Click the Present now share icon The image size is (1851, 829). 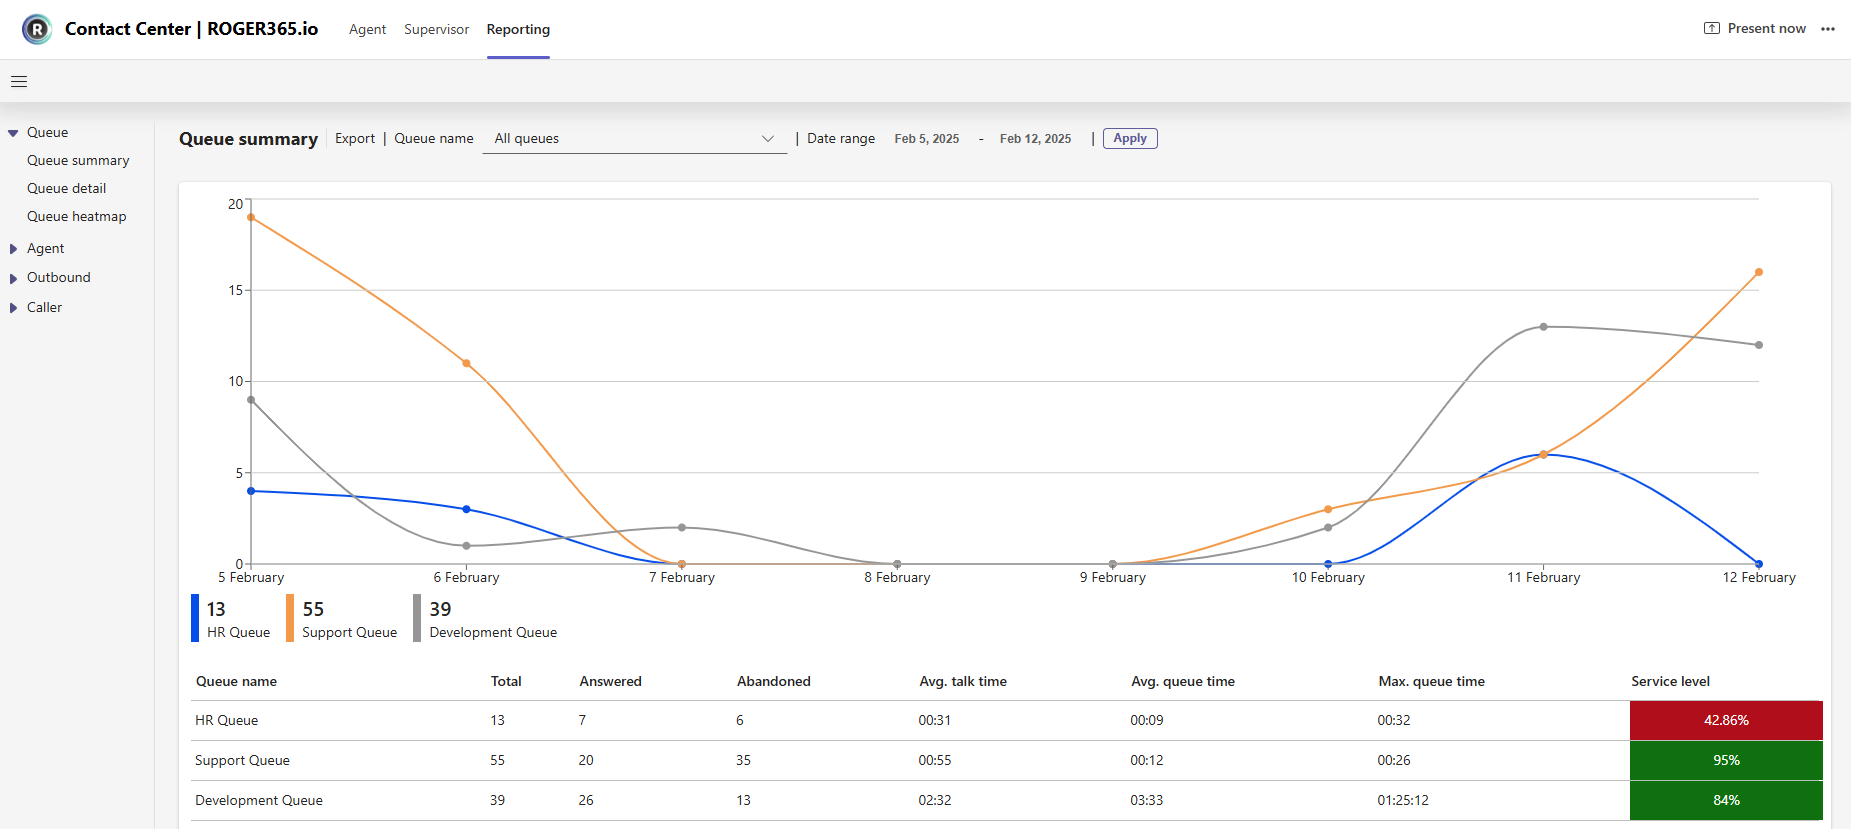tap(1711, 28)
